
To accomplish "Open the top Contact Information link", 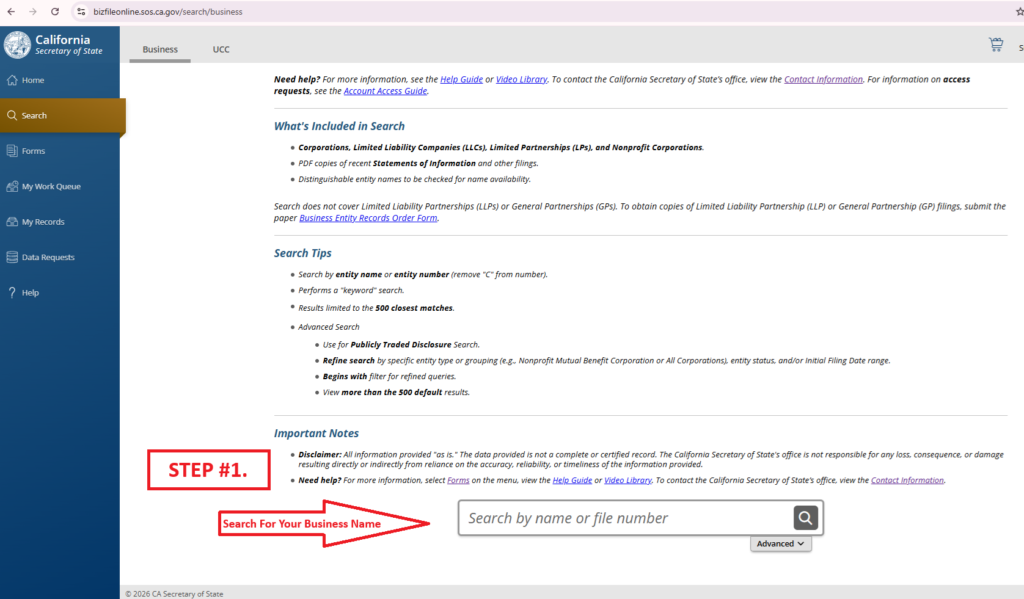I will pos(823,79).
